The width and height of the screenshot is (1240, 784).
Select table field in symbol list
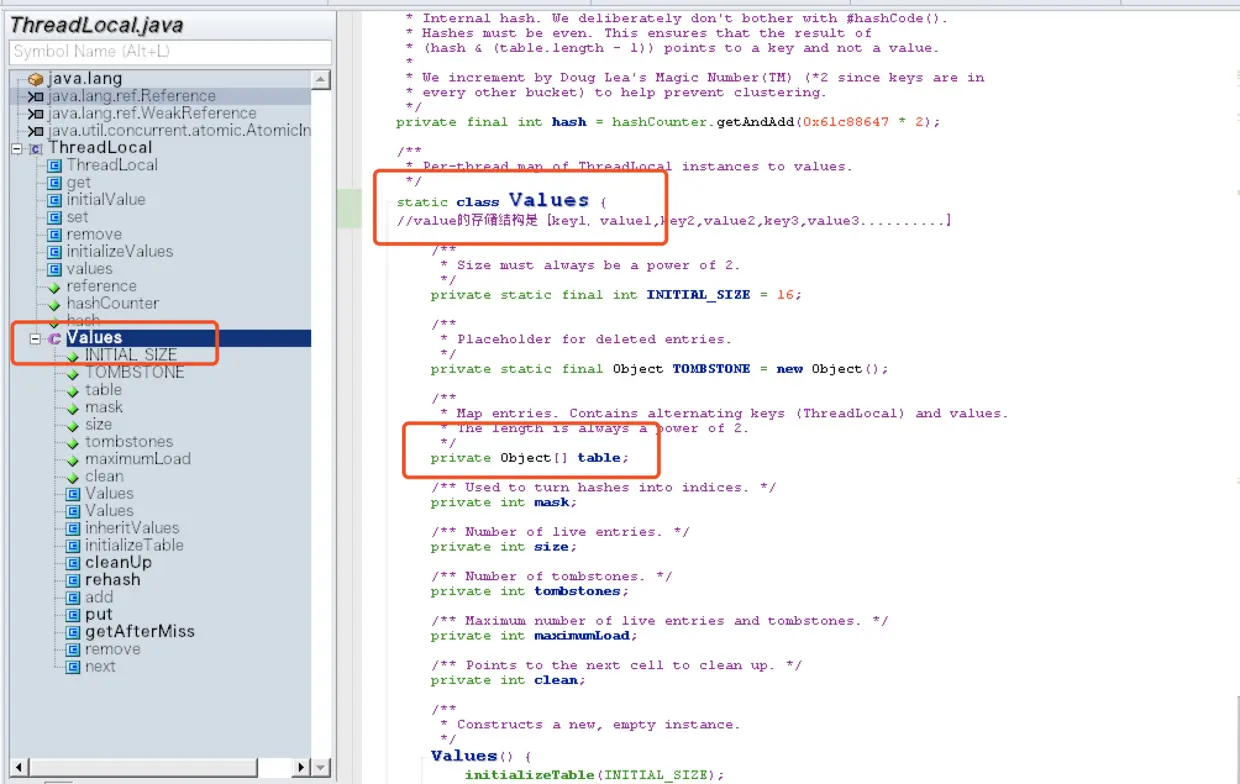[103, 390]
